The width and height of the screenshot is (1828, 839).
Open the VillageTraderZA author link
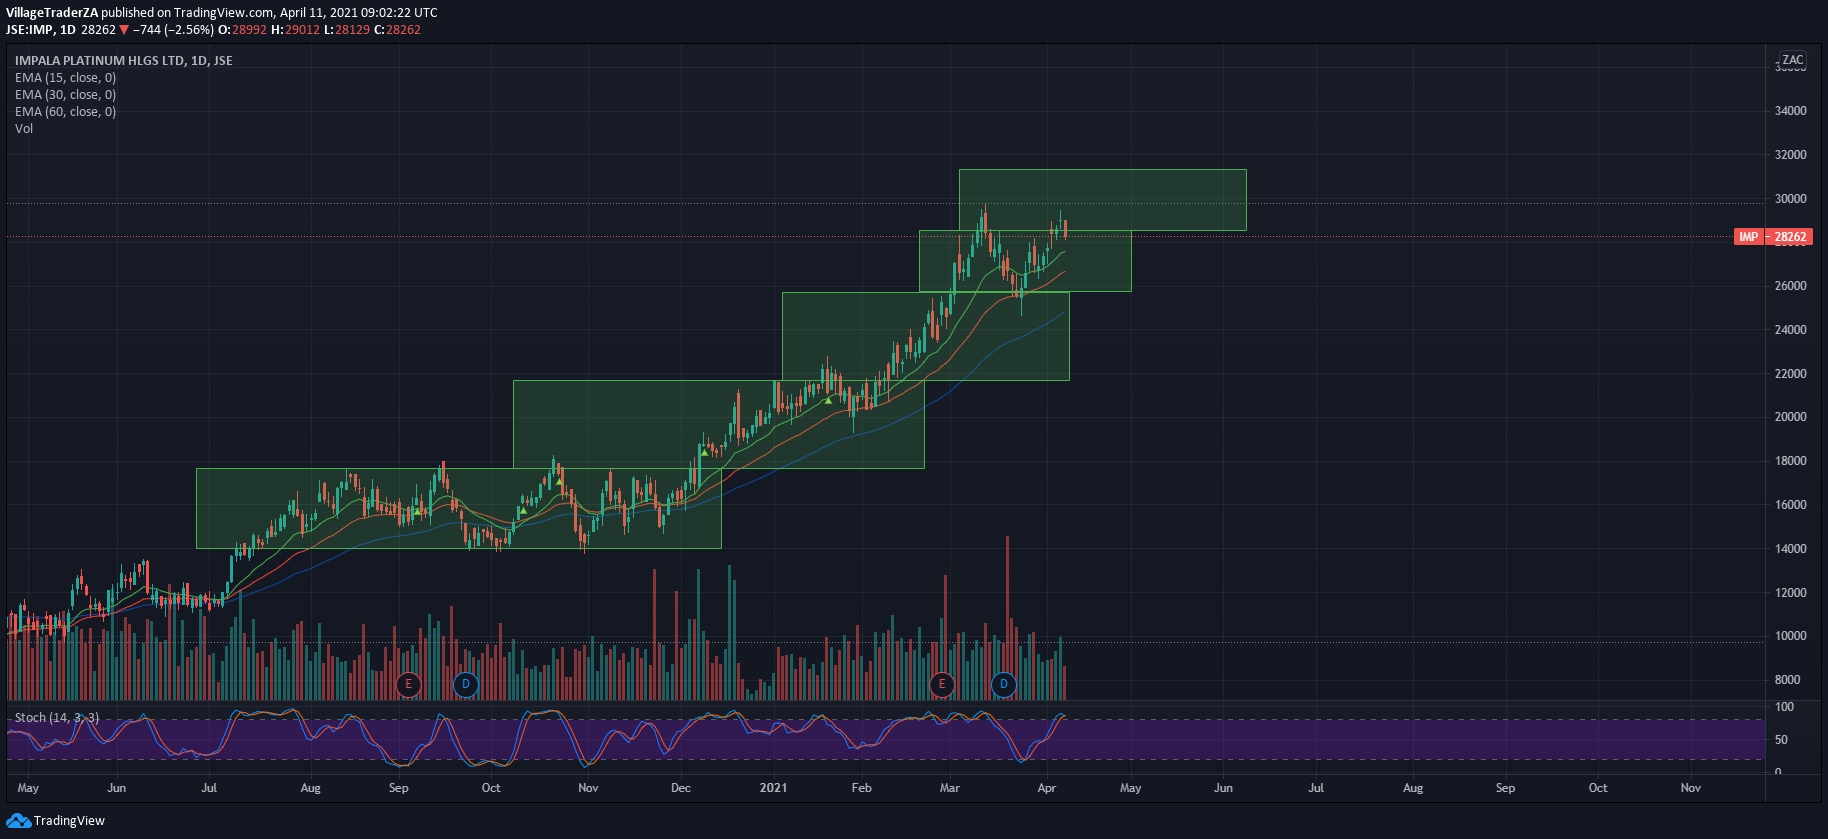(52, 13)
